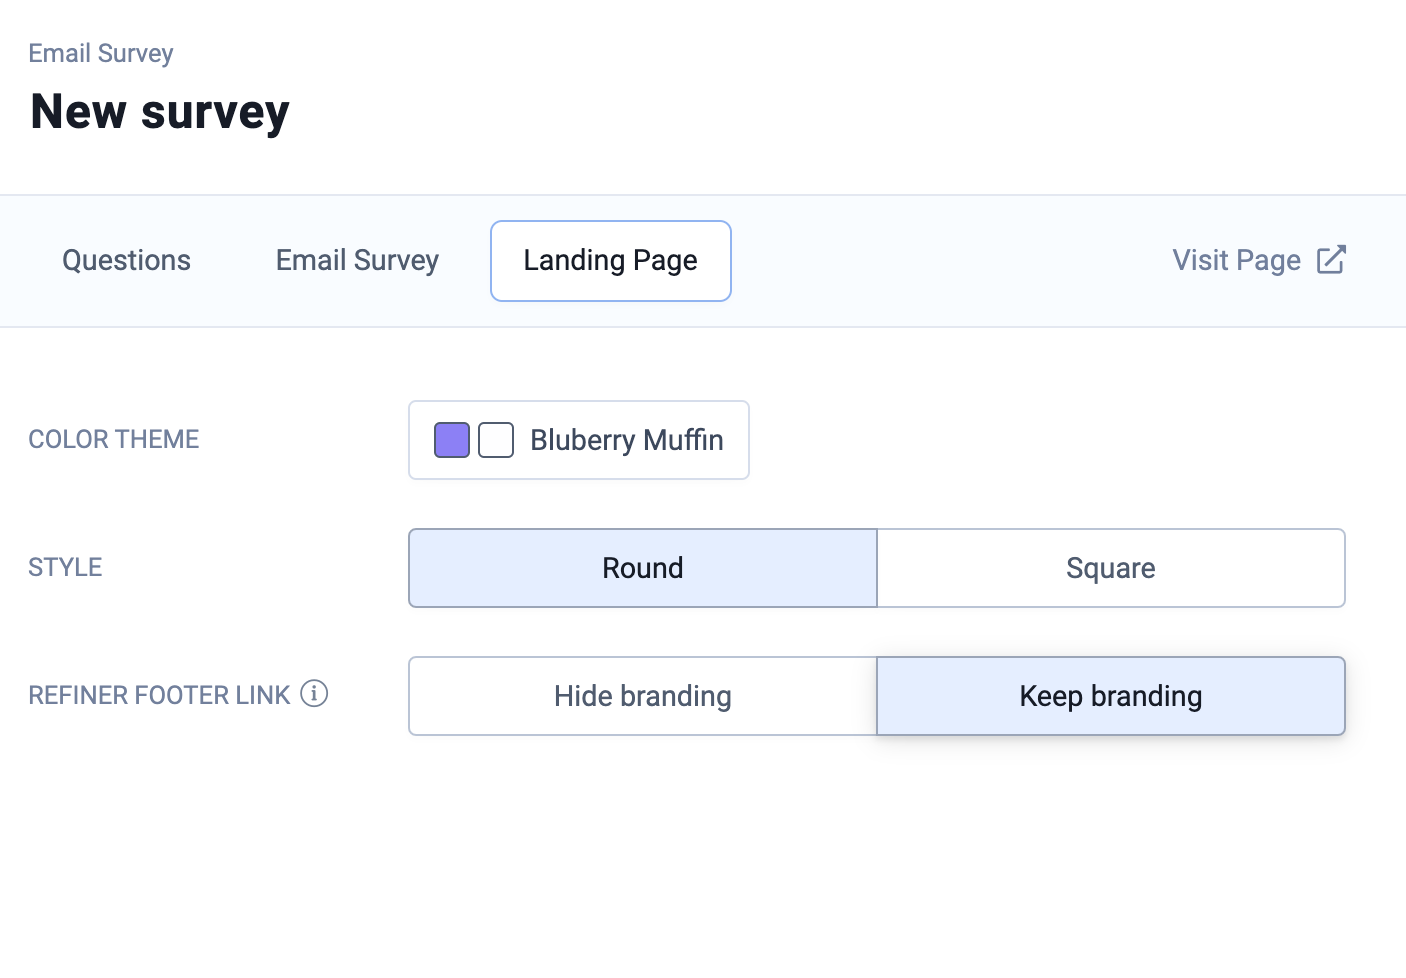This screenshot has height=978, width=1406.
Task: Switch to the Questions tab
Action: pyautogui.click(x=126, y=261)
